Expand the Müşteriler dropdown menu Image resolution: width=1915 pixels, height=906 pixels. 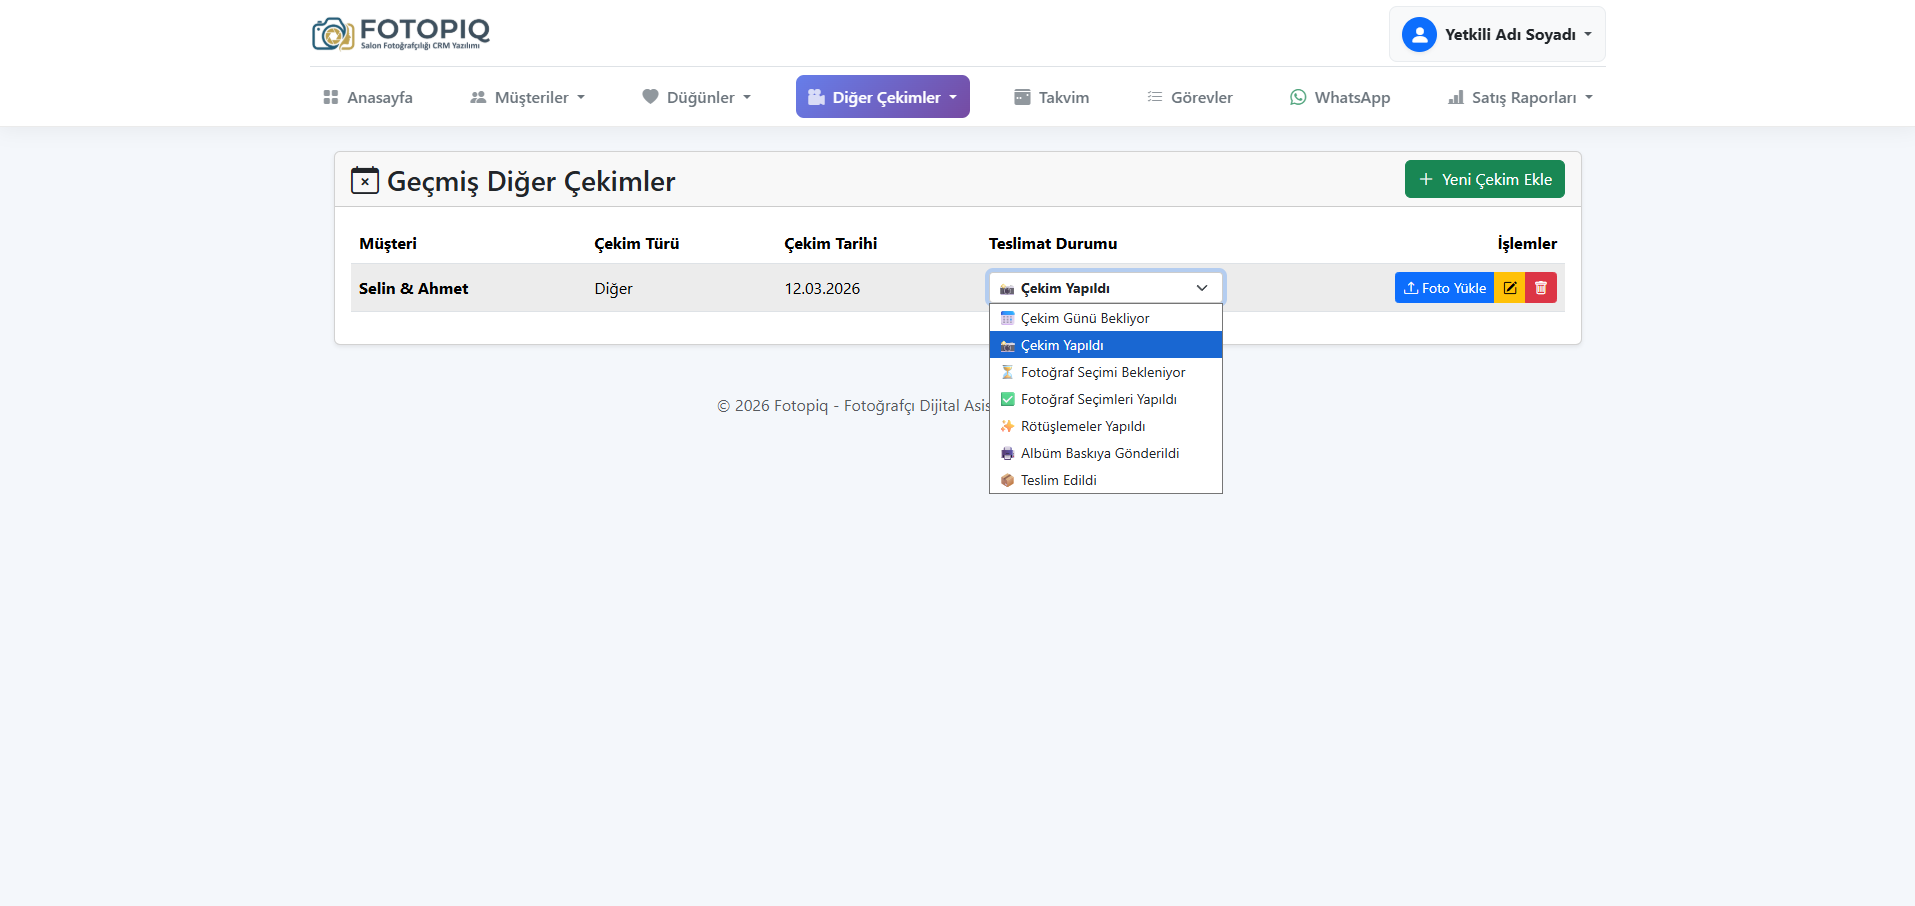[527, 97]
